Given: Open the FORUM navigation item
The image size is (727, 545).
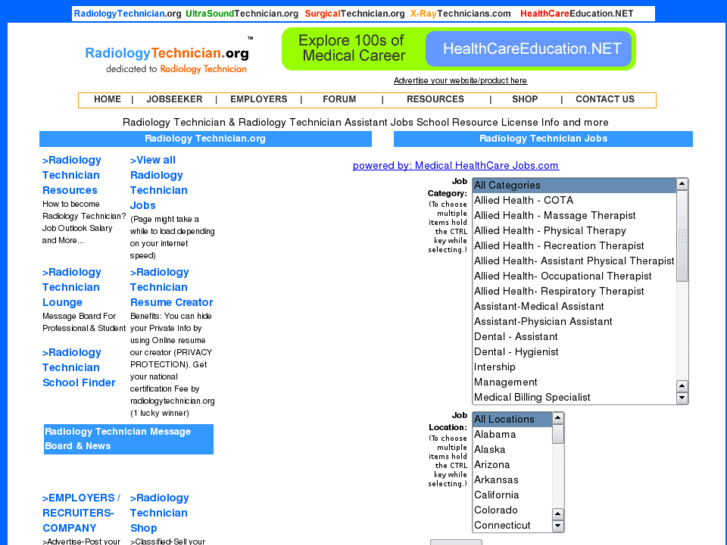Looking at the screenshot, I should tap(339, 99).
